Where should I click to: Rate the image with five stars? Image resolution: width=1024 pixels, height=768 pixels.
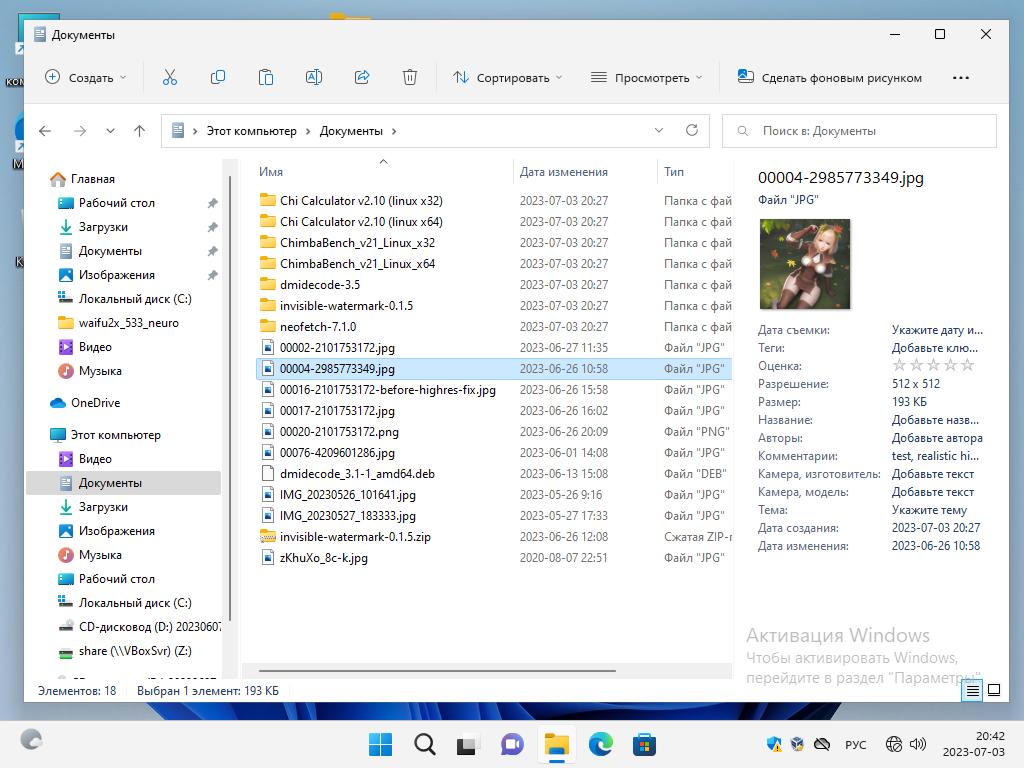[x=967, y=366]
